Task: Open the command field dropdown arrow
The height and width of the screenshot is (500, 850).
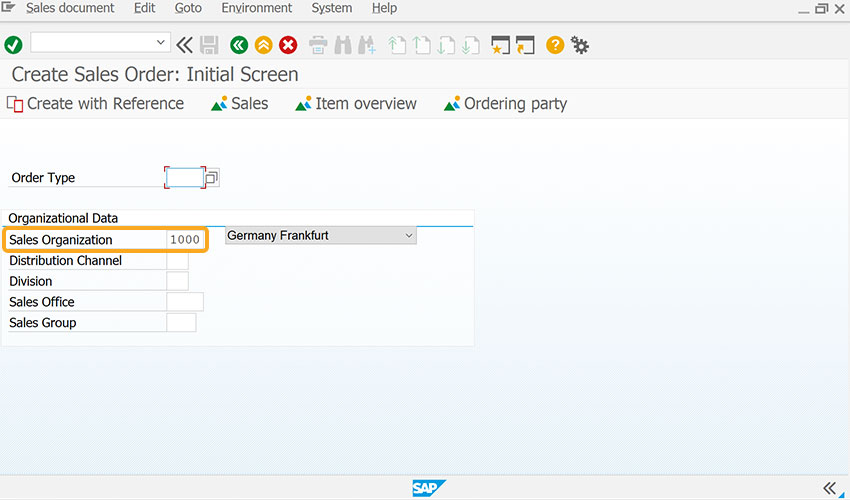Action: [160, 42]
